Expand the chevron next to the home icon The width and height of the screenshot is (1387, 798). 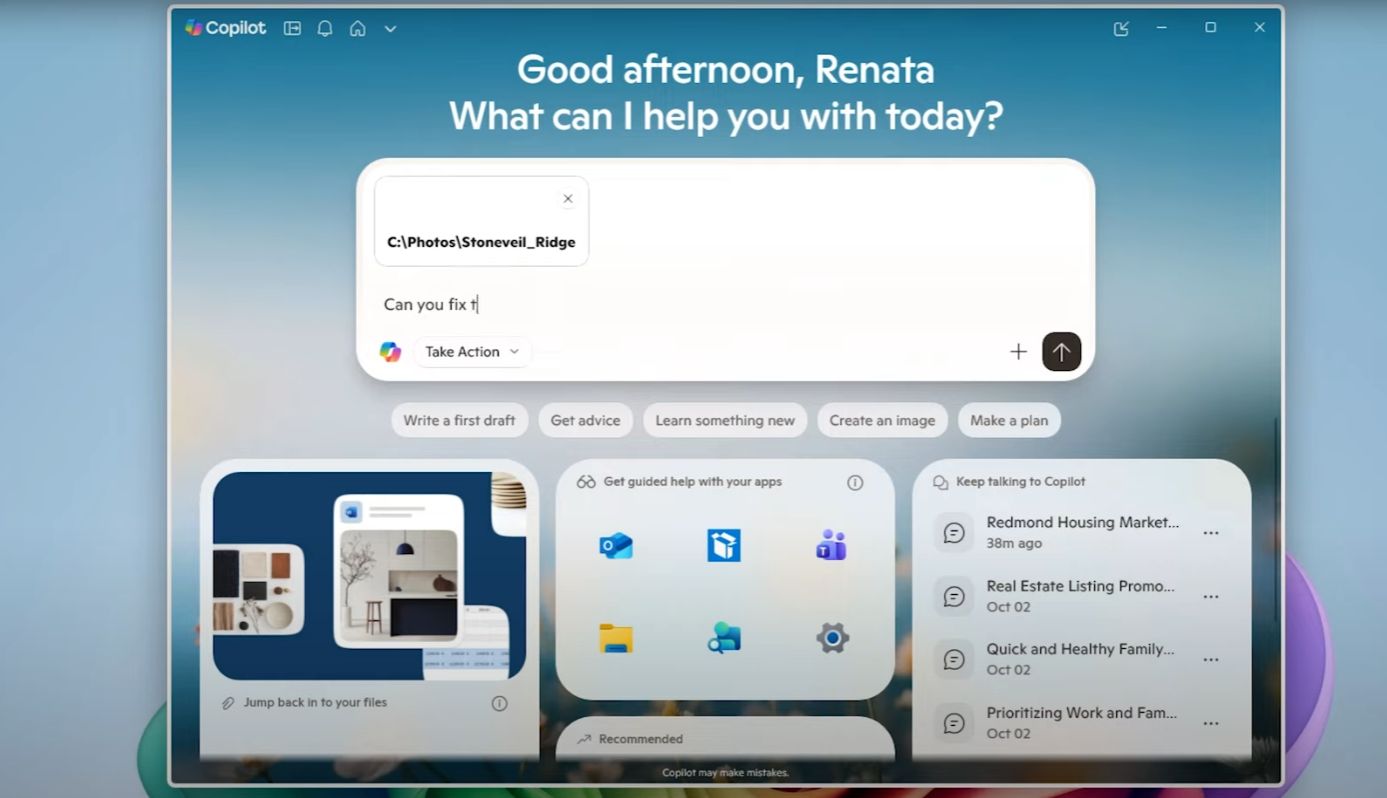(391, 29)
